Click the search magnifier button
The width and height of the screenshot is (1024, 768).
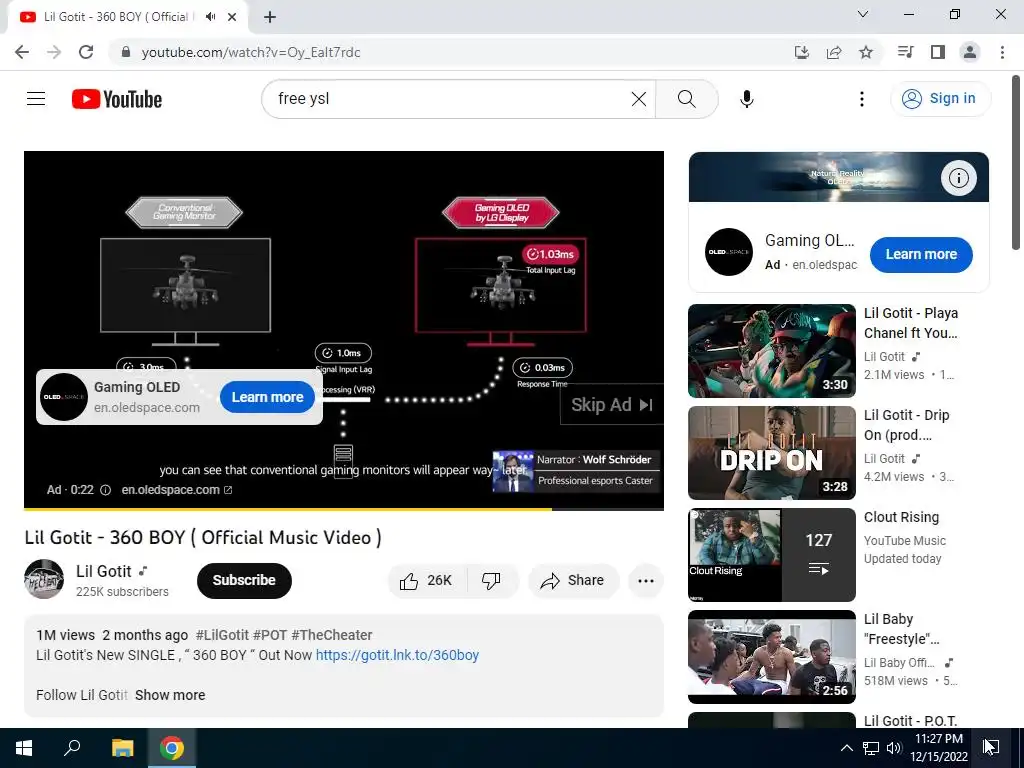click(x=686, y=99)
